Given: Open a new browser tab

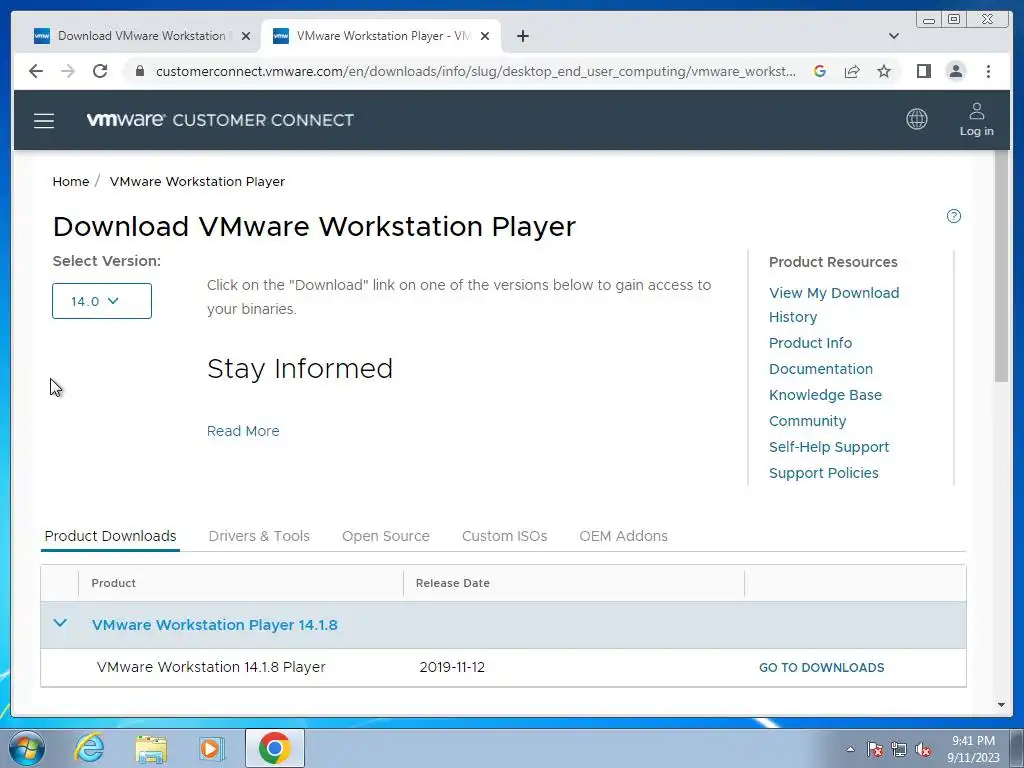Looking at the screenshot, I should click(x=522, y=36).
